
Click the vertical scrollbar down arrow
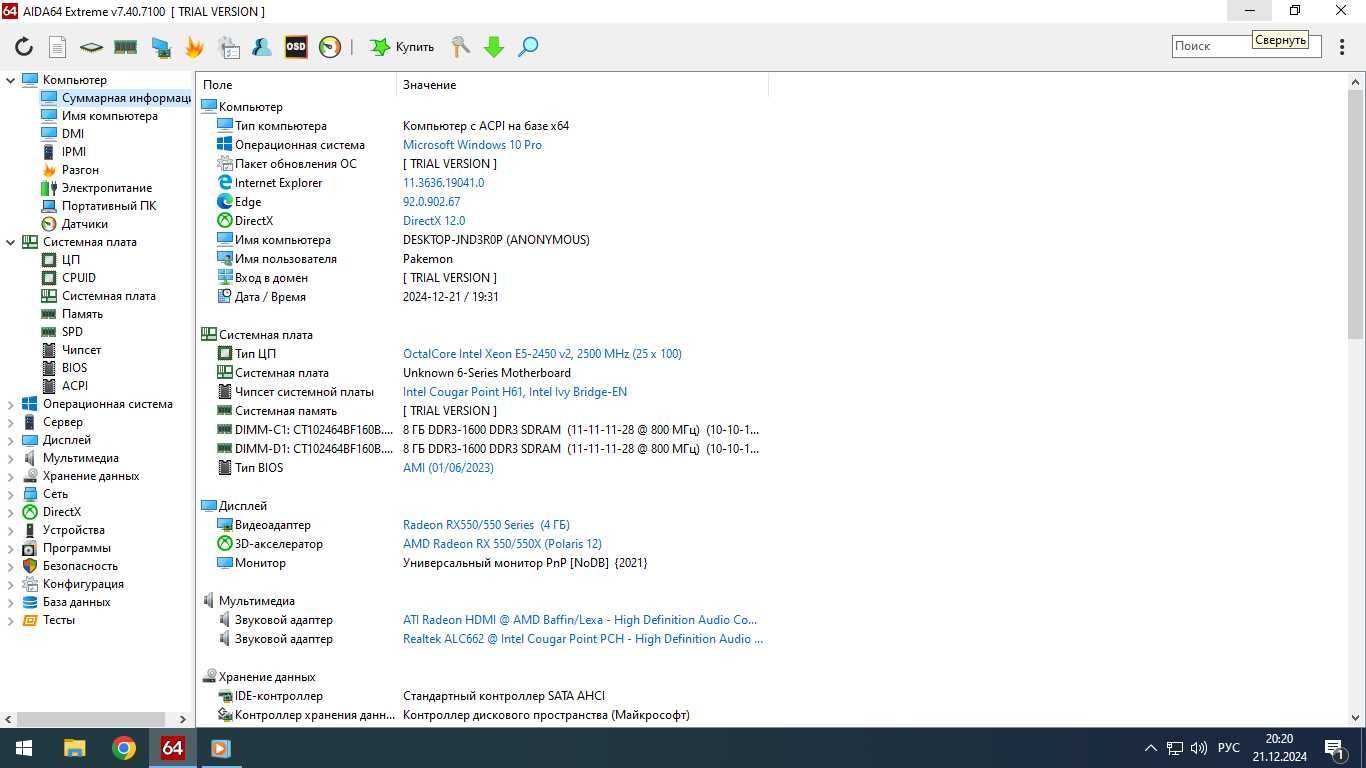pos(1356,717)
